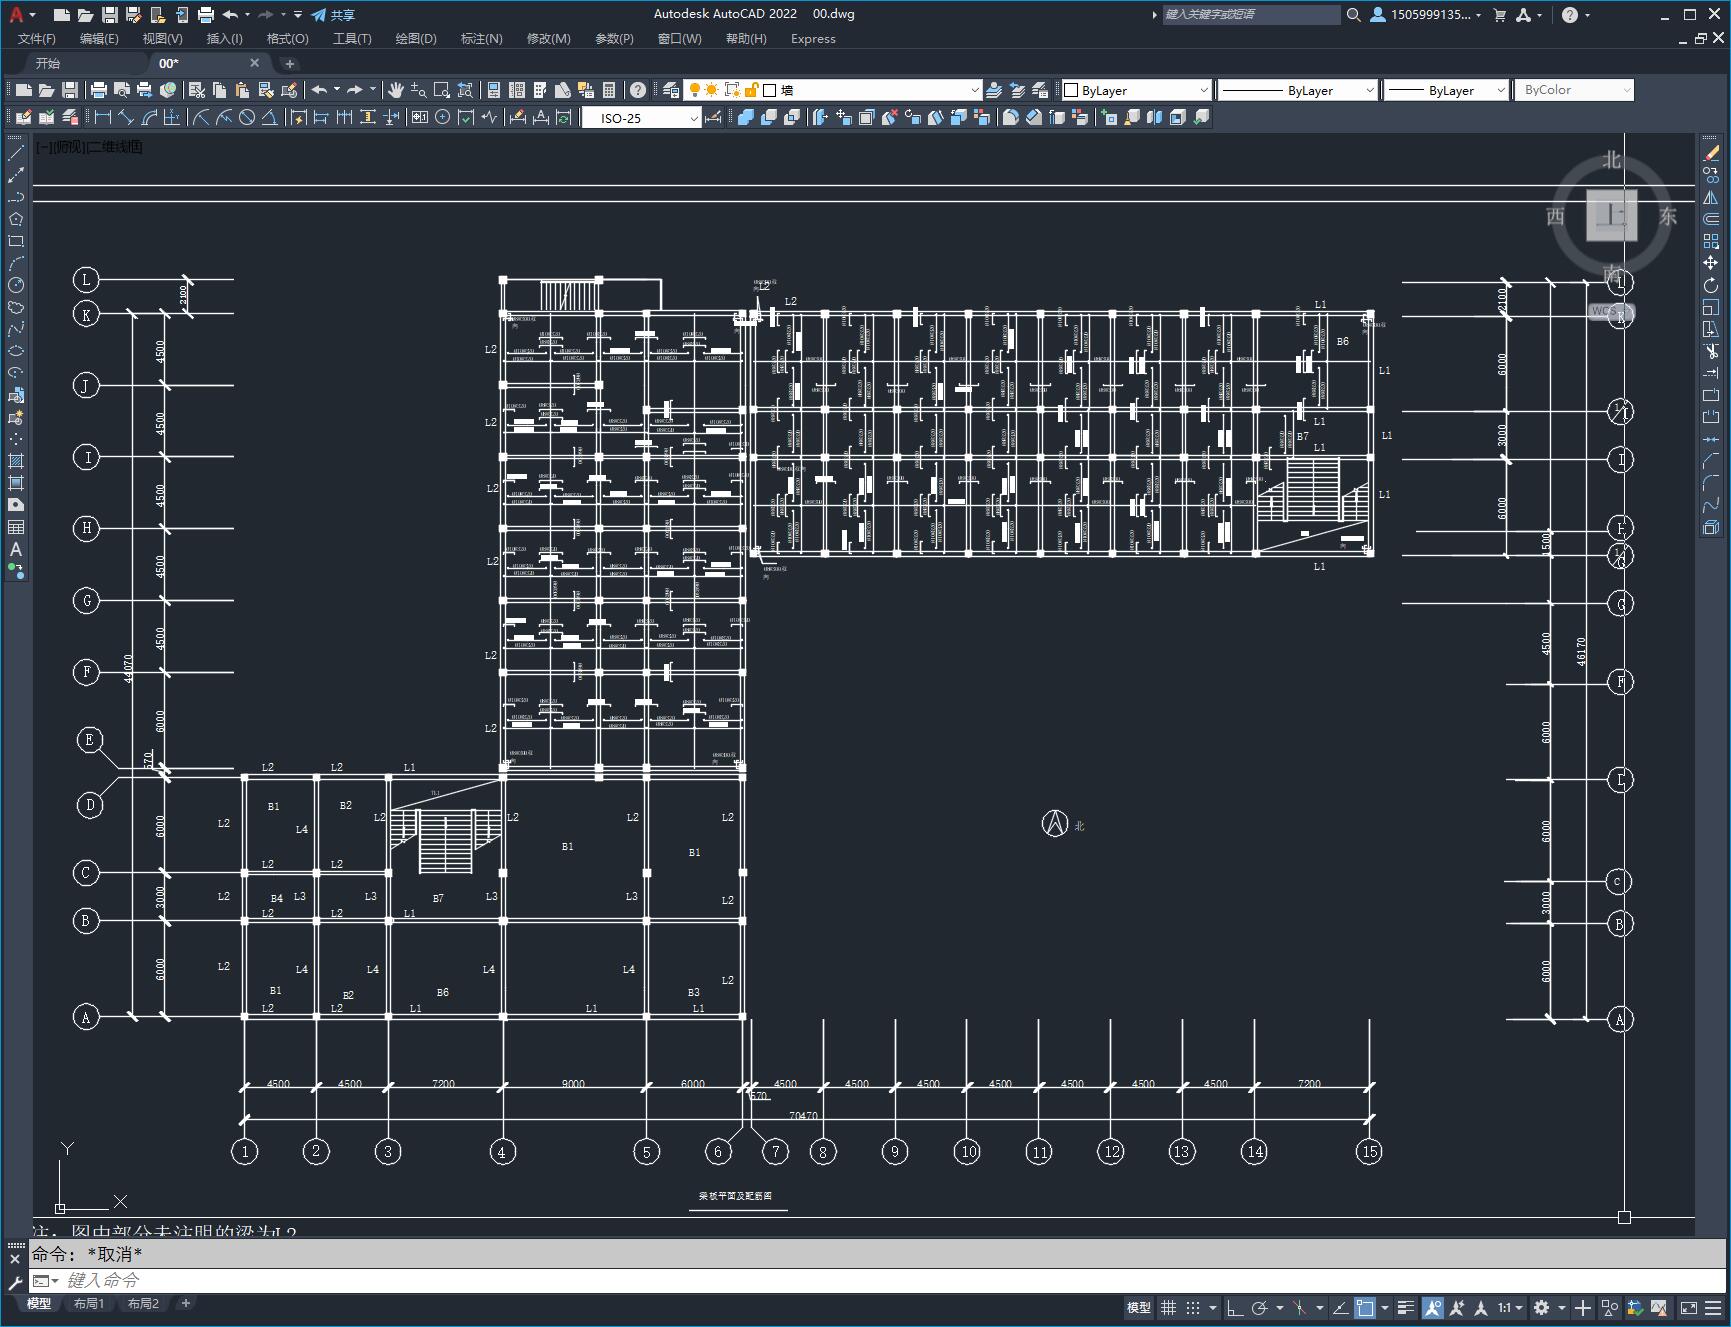Toggle object snap tracking in status bar
The height and width of the screenshot is (1327, 1731).
pos(1340,1308)
